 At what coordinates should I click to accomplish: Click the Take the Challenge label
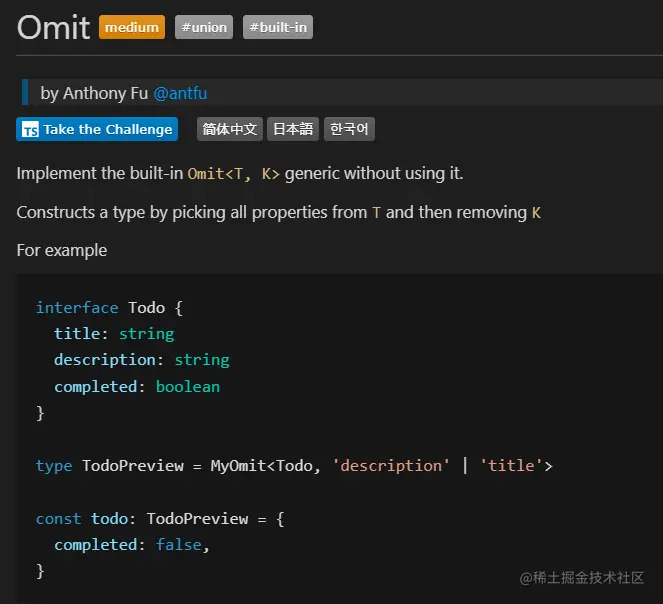[107, 129]
